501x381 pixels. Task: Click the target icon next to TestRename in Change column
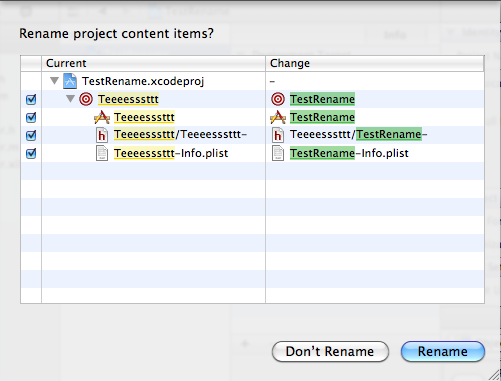click(x=278, y=99)
